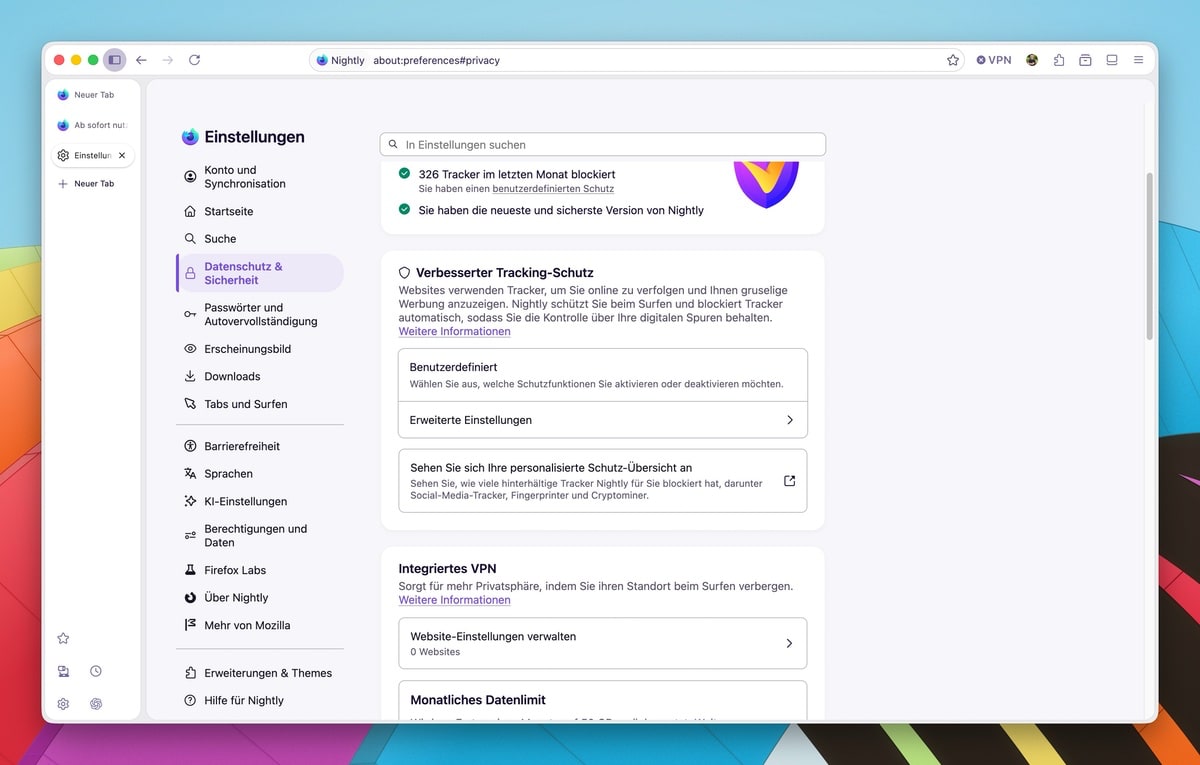The width and height of the screenshot is (1200, 765).
Task: Open Tabs und Surfen settings
Action: click(260, 404)
